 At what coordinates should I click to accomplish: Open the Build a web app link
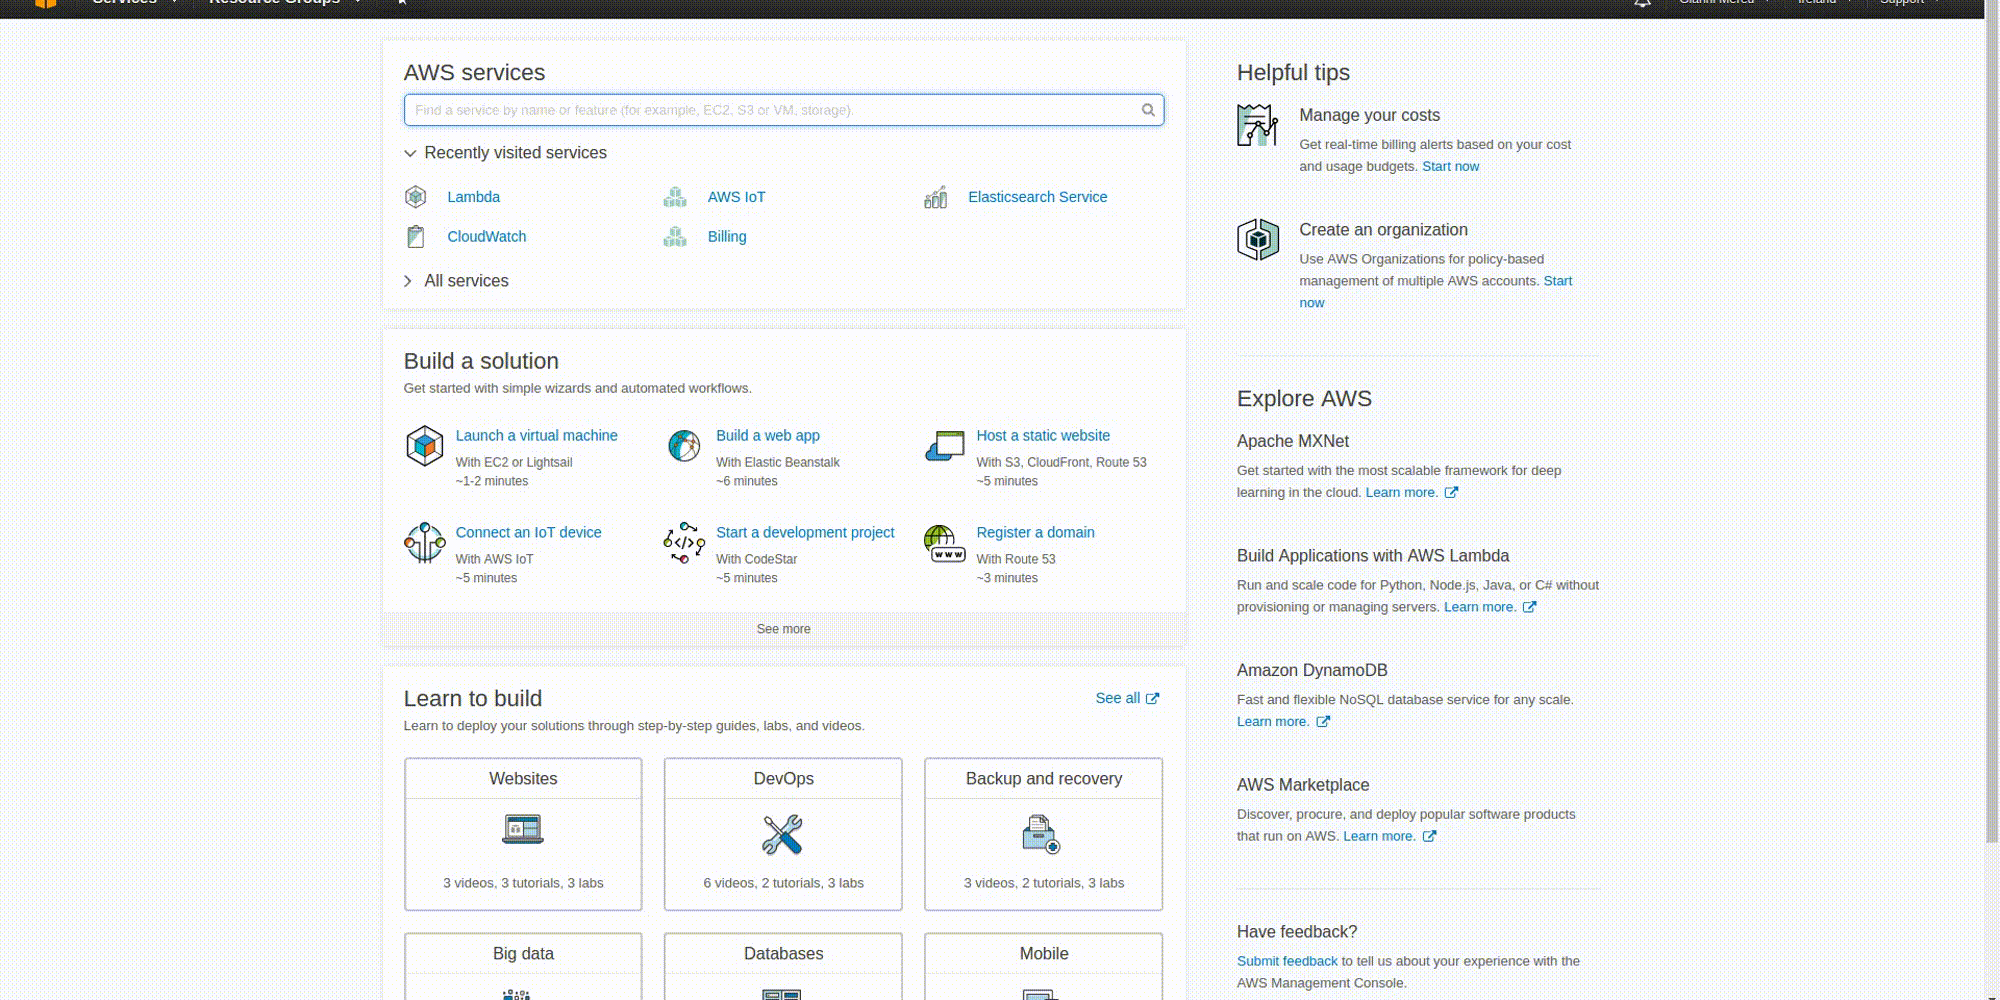767,436
